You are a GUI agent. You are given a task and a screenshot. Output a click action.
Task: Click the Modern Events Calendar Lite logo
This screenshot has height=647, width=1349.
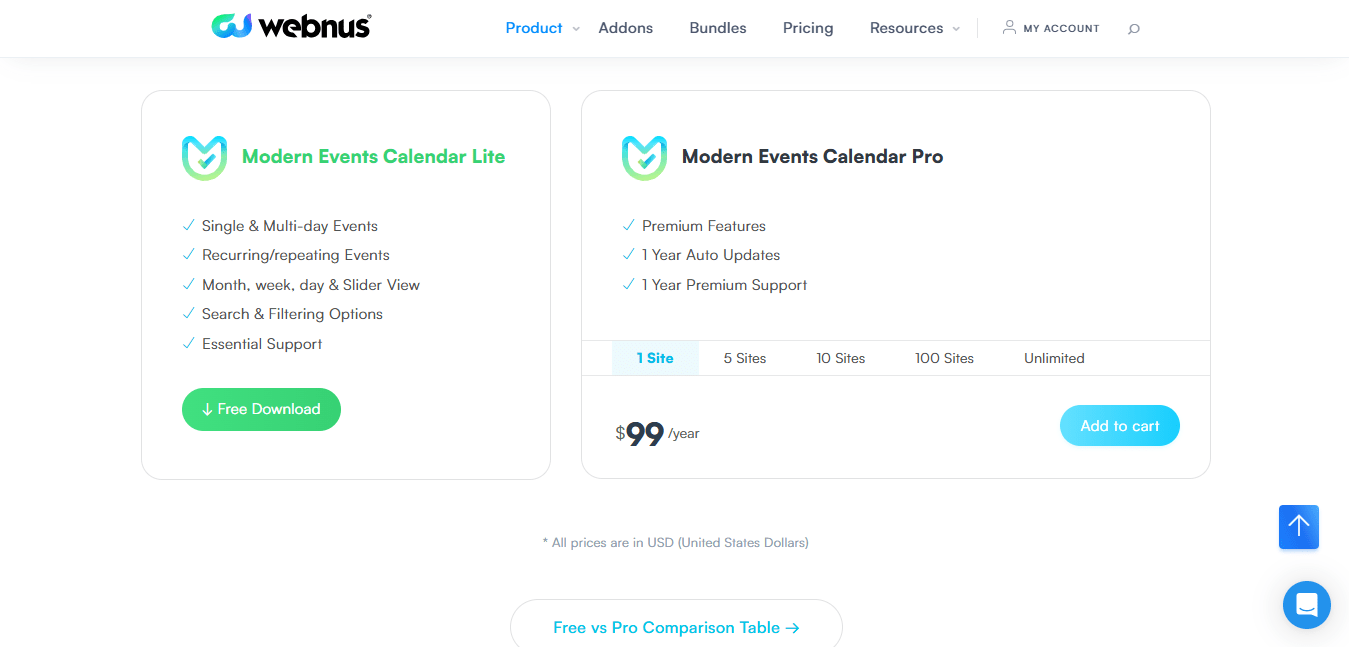(x=204, y=158)
